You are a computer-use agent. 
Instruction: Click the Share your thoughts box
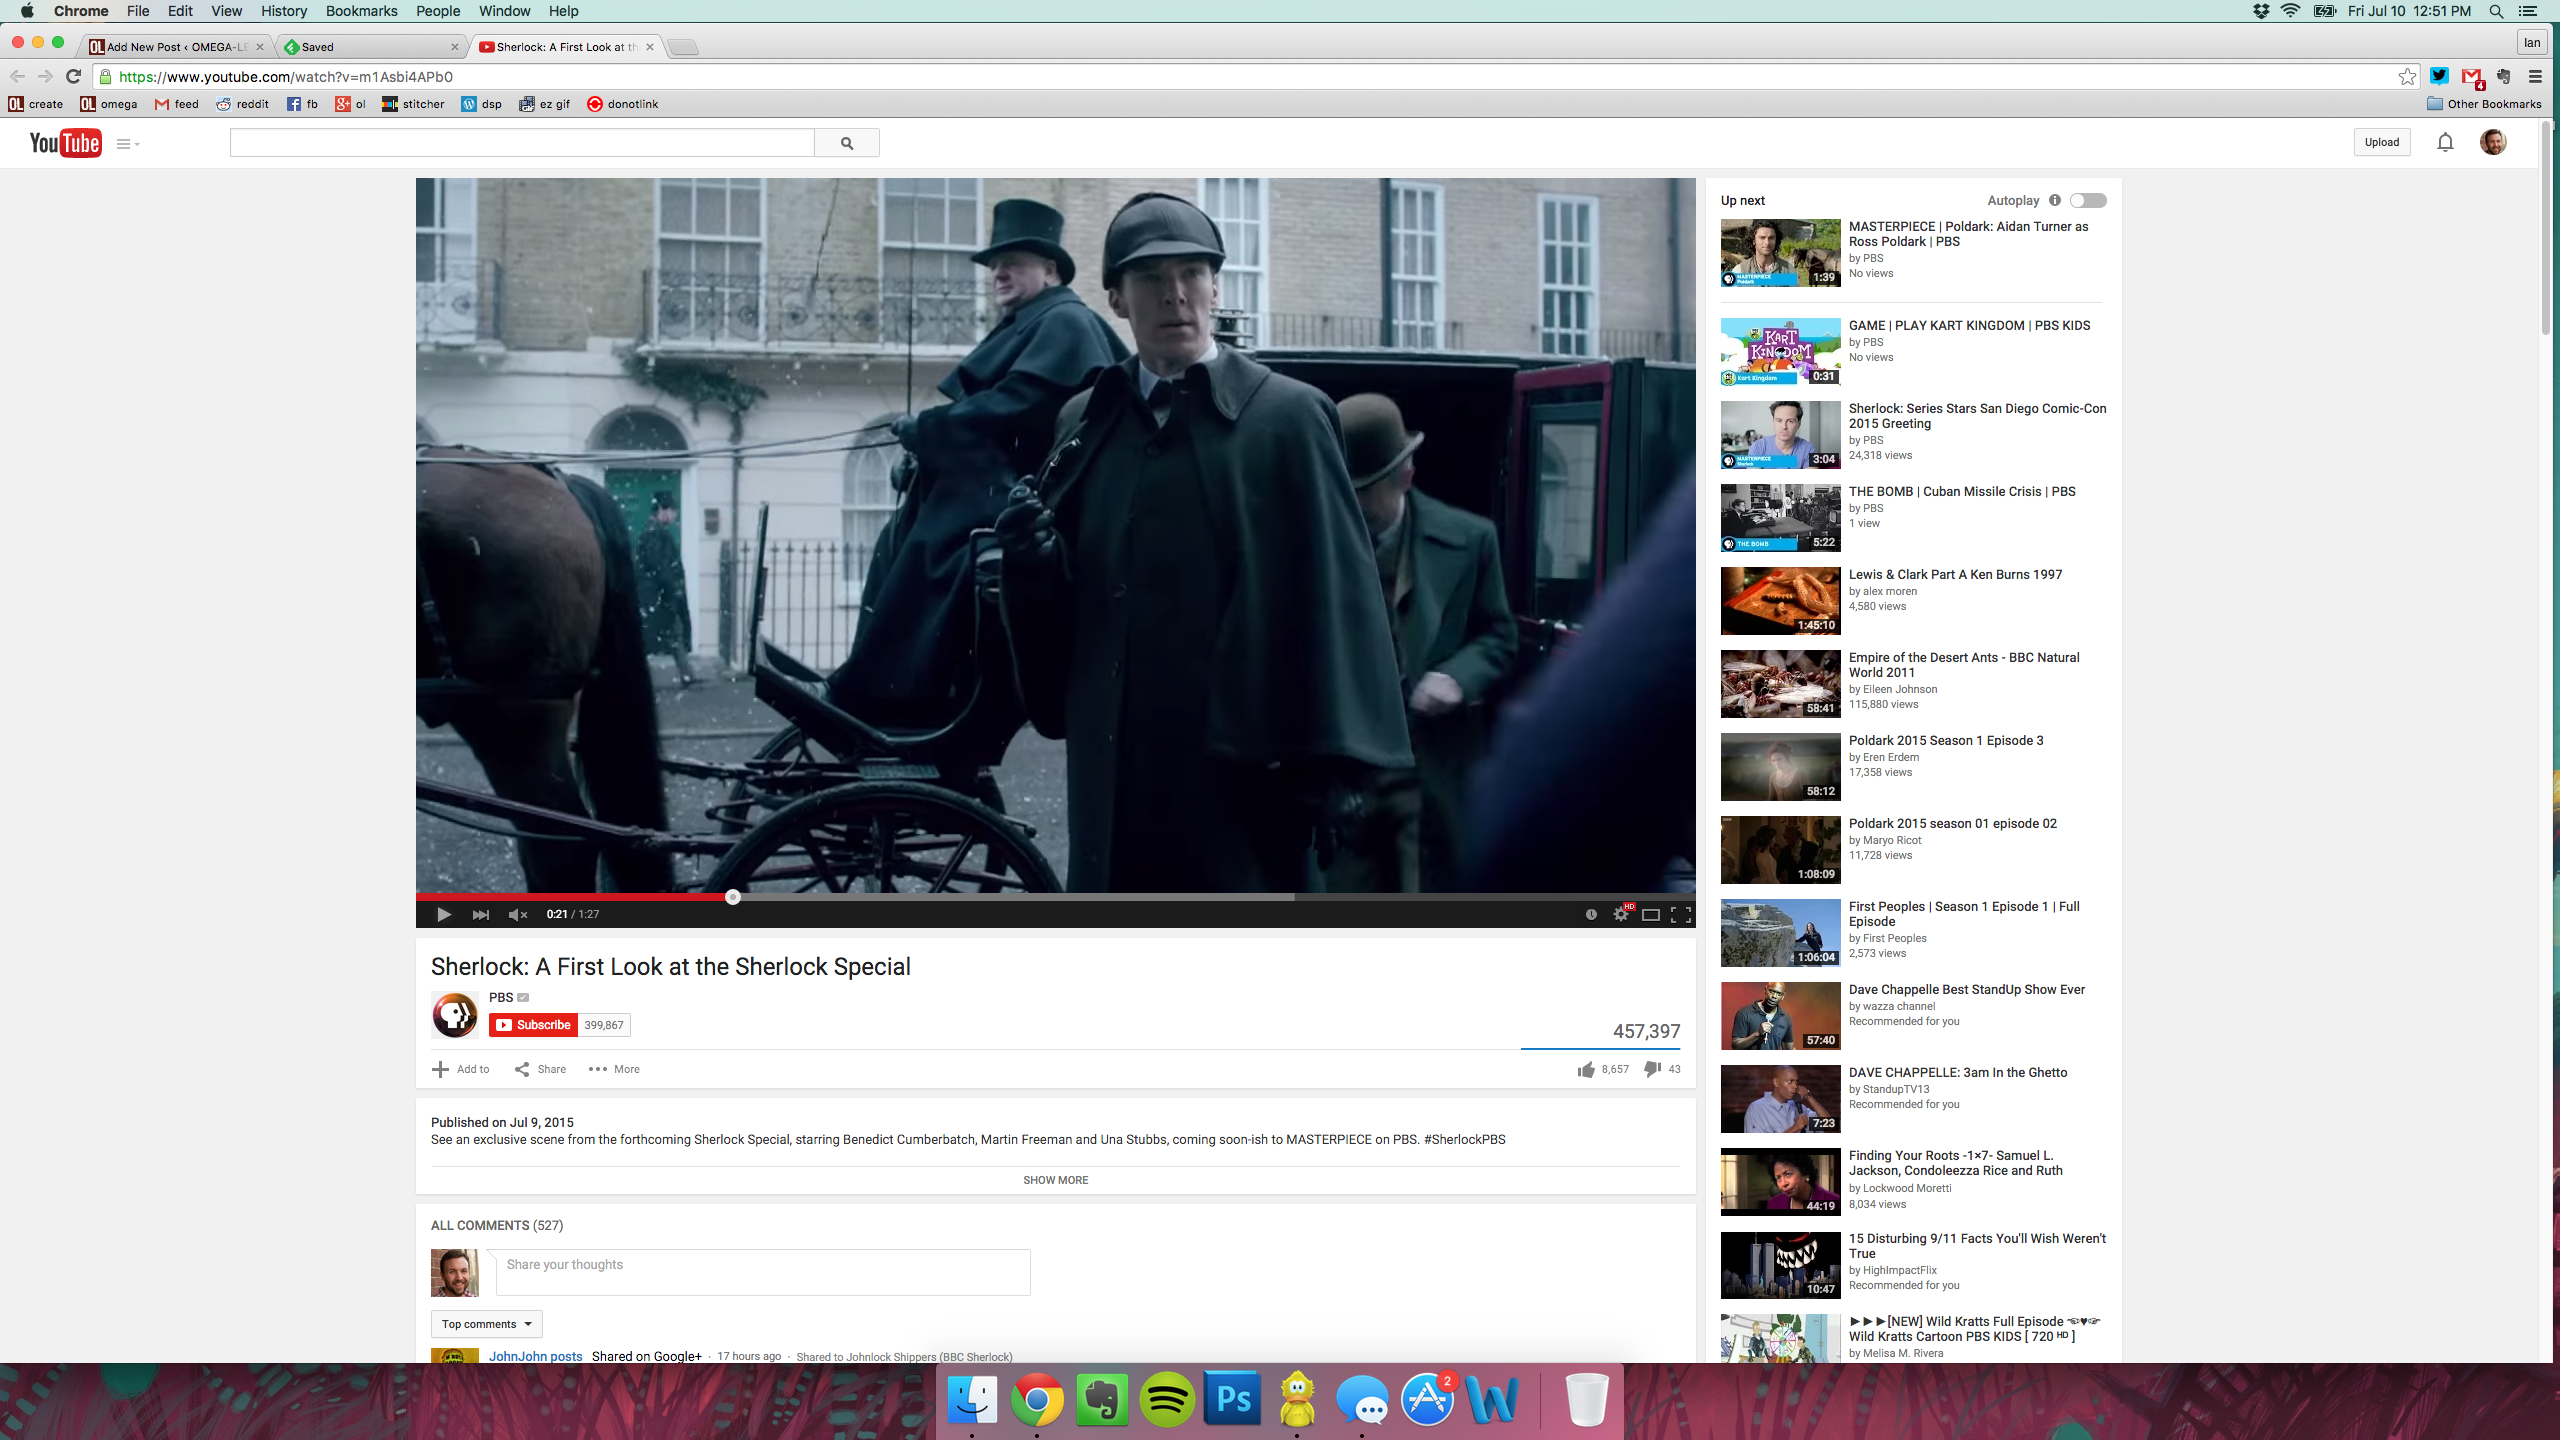click(x=763, y=1272)
